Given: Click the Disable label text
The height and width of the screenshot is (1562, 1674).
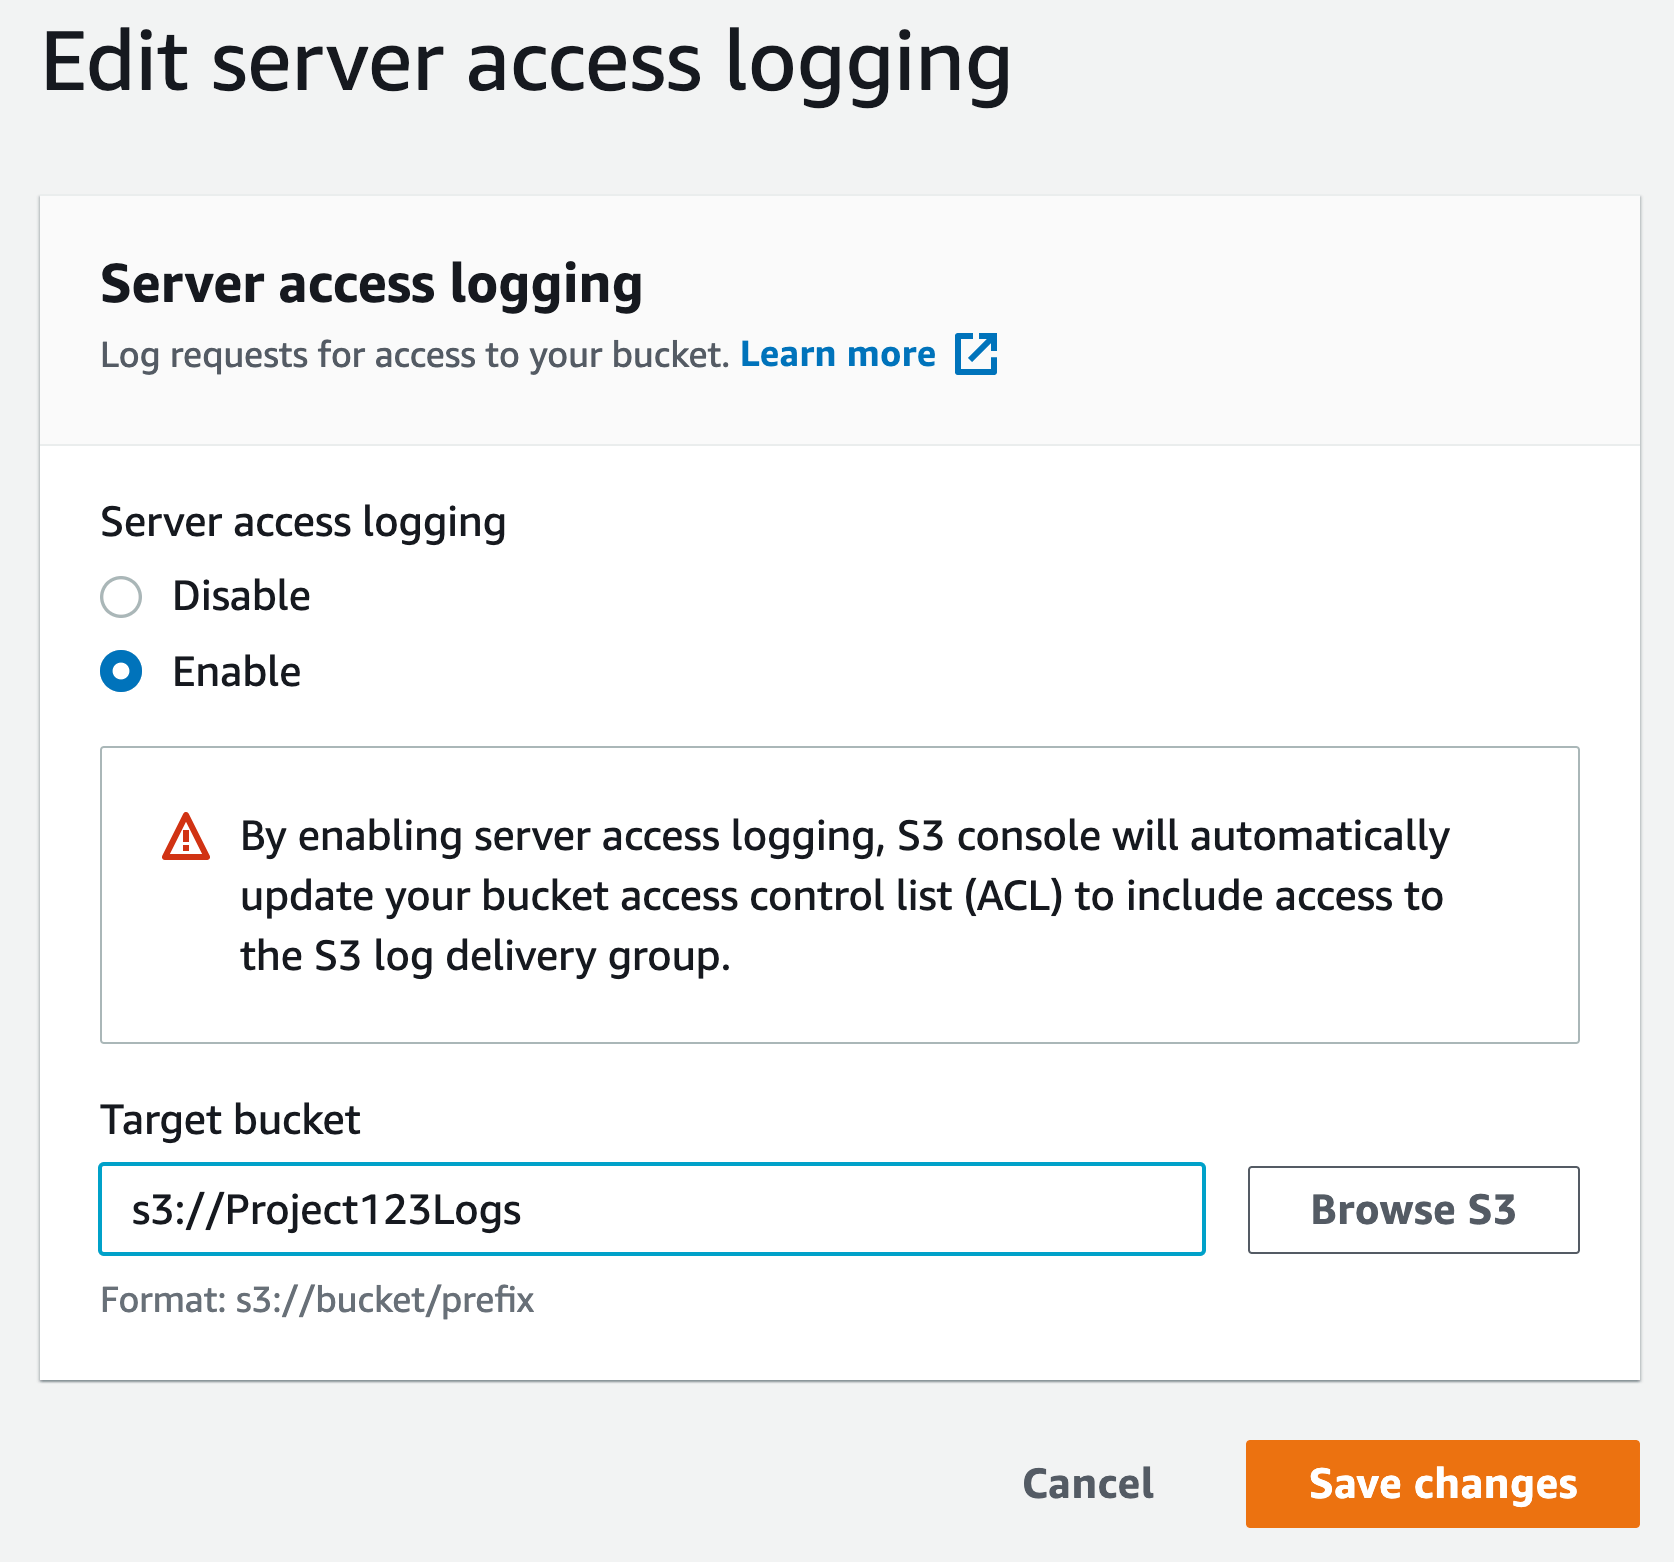Looking at the screenshot, I should (241, 596).
